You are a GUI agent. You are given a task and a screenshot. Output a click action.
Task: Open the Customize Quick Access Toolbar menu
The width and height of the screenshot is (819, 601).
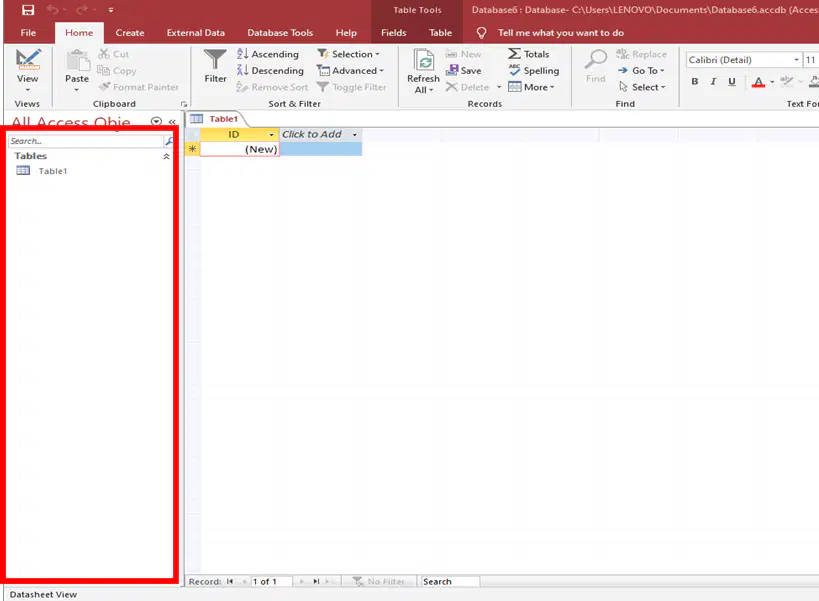pos(111,10)
